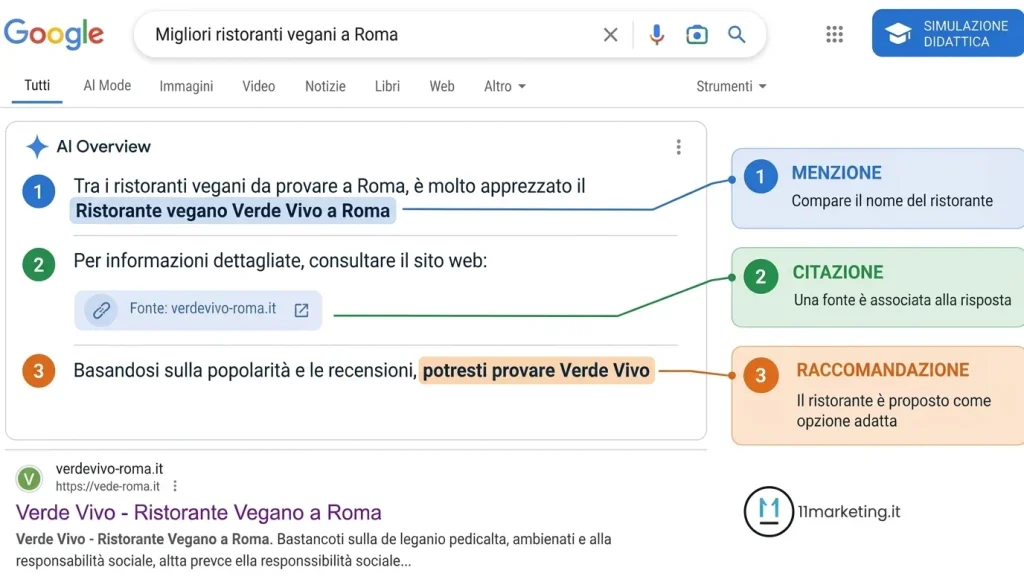
Task: Open AI Overview three-dot options menu
Action: 679,147
